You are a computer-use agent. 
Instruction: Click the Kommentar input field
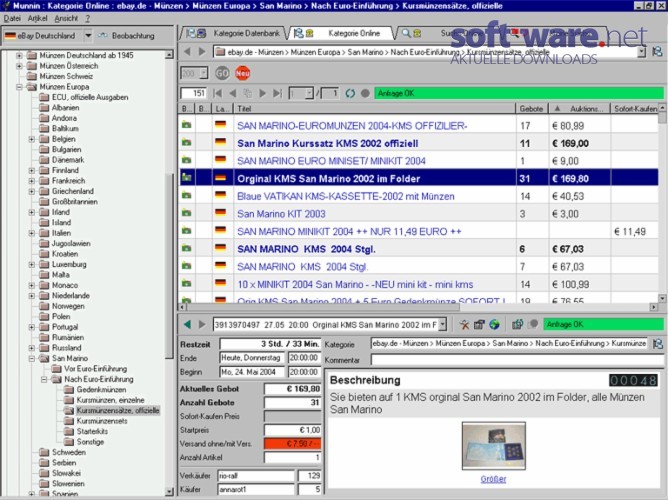(x=517, y=360)
